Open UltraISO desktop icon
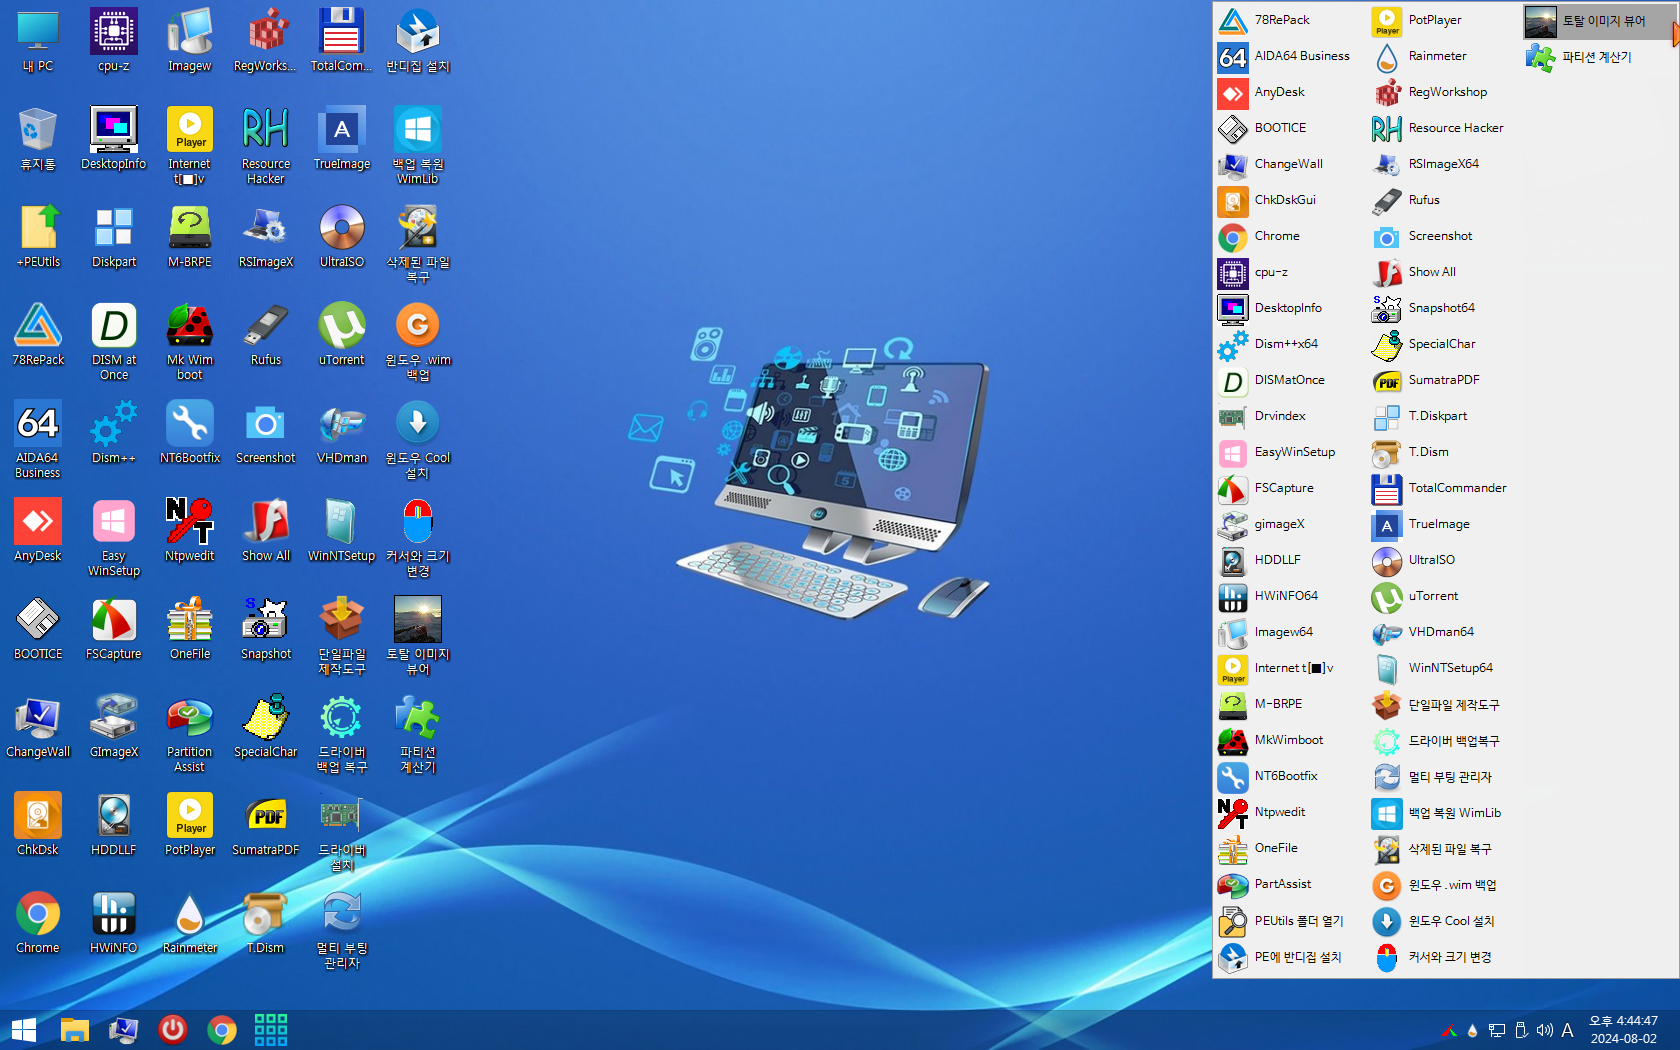The height and width of the screenshot is (1050, 1680). (x=341, y=237)
